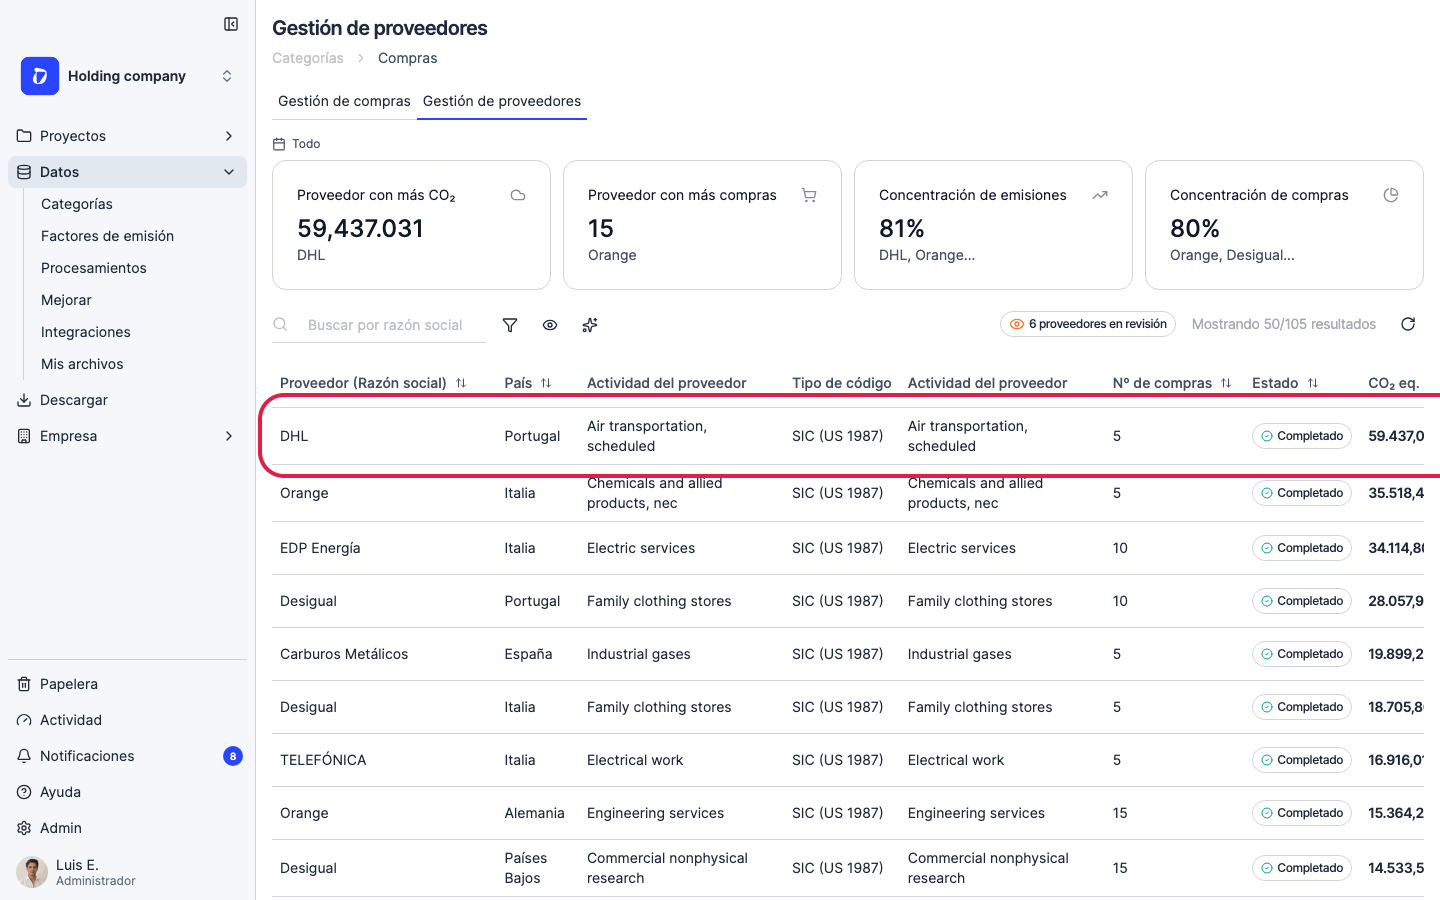The height and width of the screenshot is (900, 1440).
Task: Collapse the sidebar panel icon
Action: tap(231, 24)
